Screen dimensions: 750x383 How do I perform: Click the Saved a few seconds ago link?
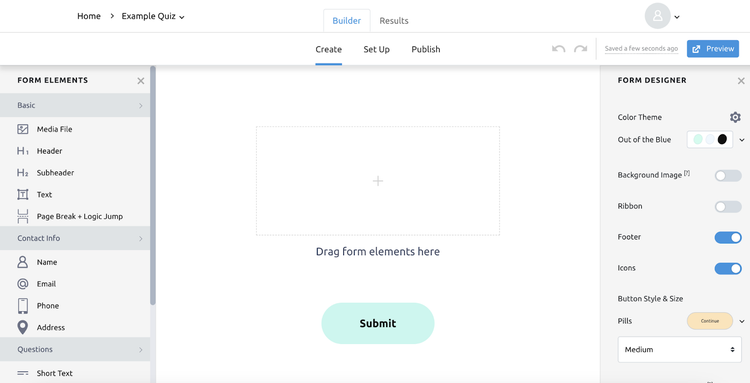click(641, 49)
